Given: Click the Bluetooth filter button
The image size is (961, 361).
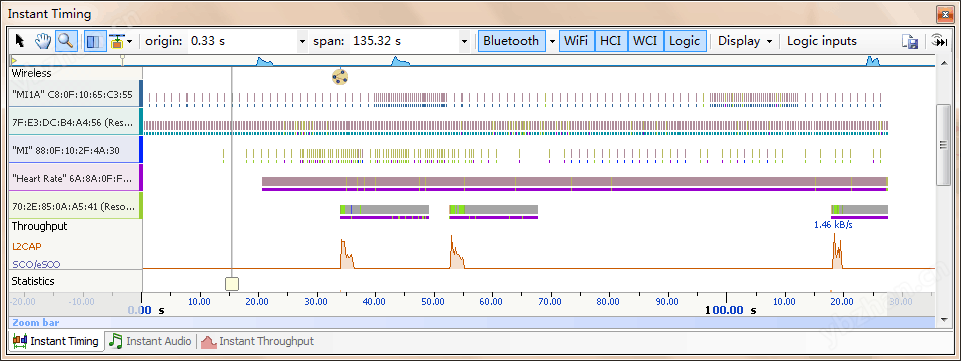Looking at the screenshot, I should point(511,41).
